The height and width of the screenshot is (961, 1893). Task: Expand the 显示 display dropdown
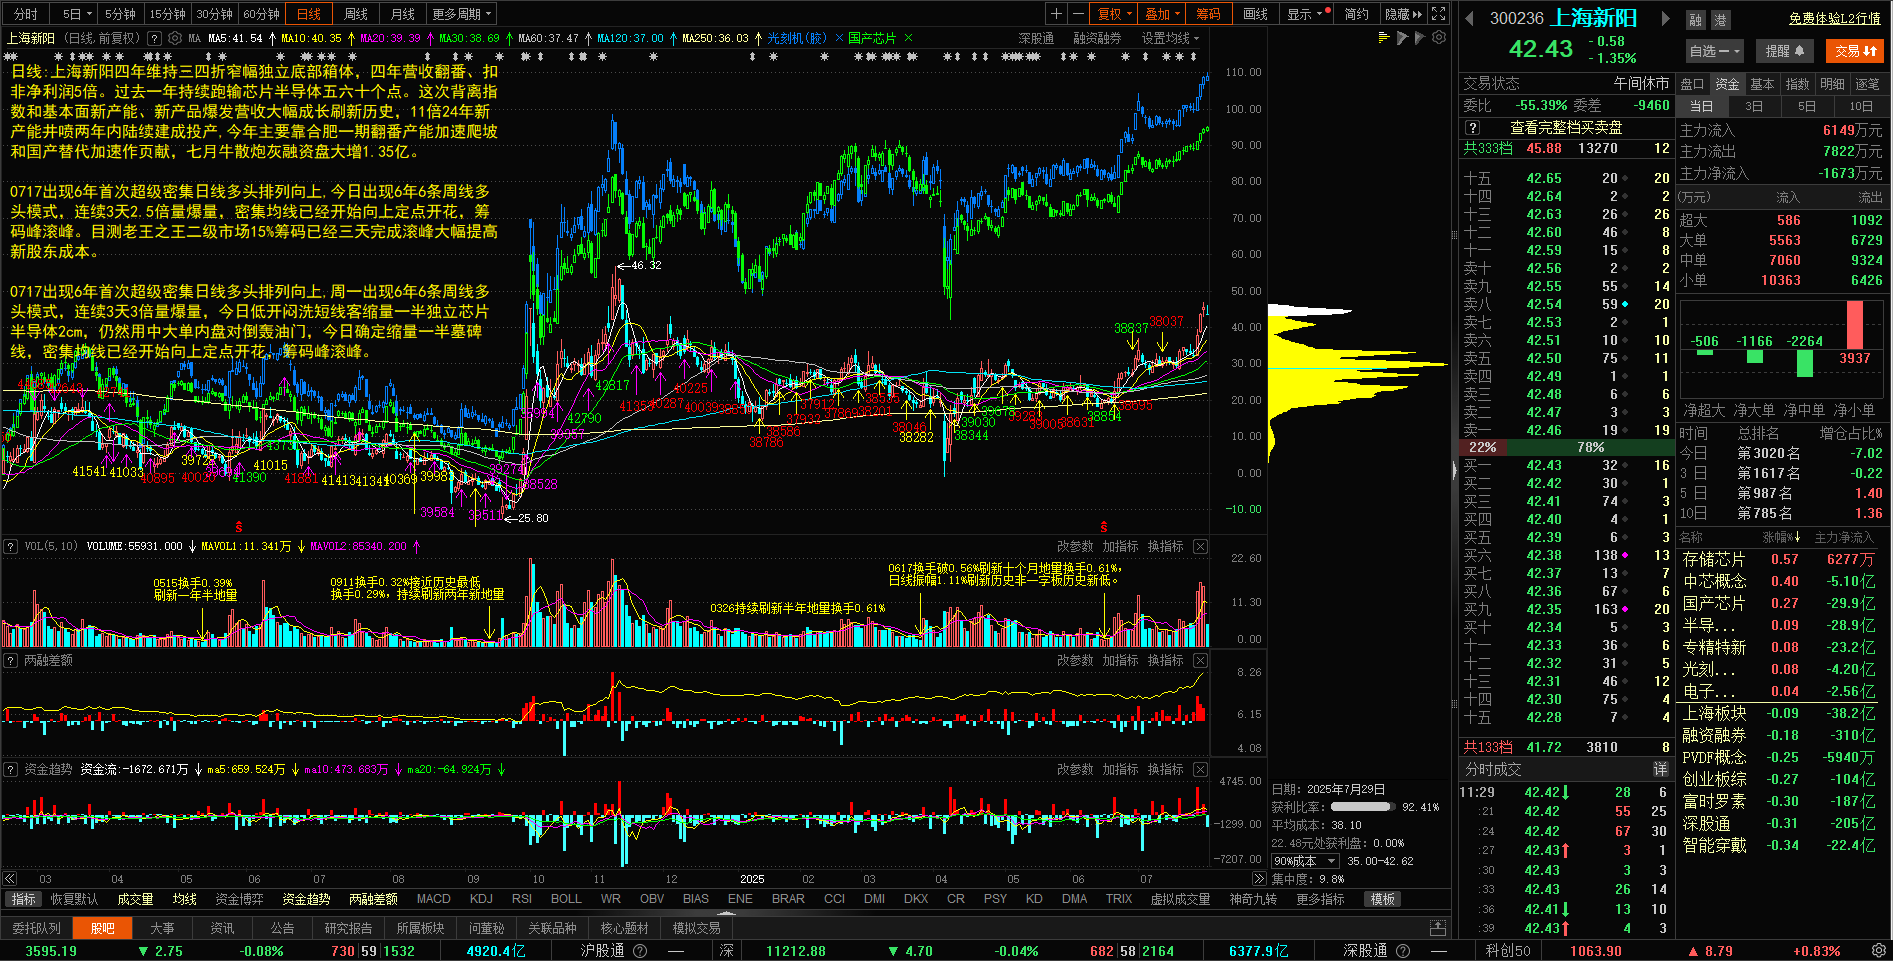pyautogui.click(x=1305, y=14)
